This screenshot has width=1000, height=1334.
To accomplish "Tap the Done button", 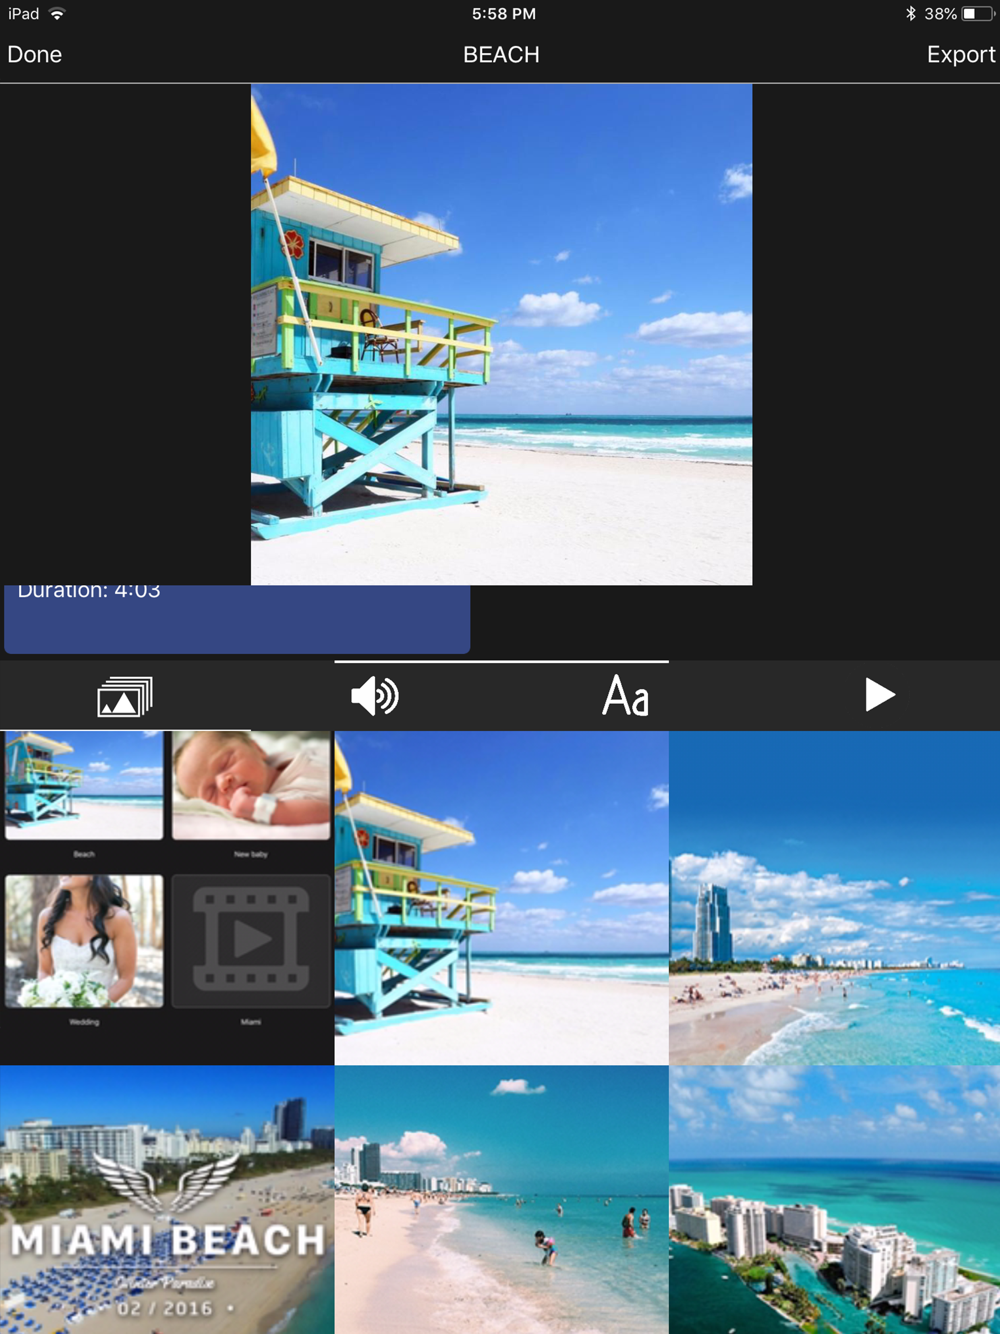I will tap(35, 55).
